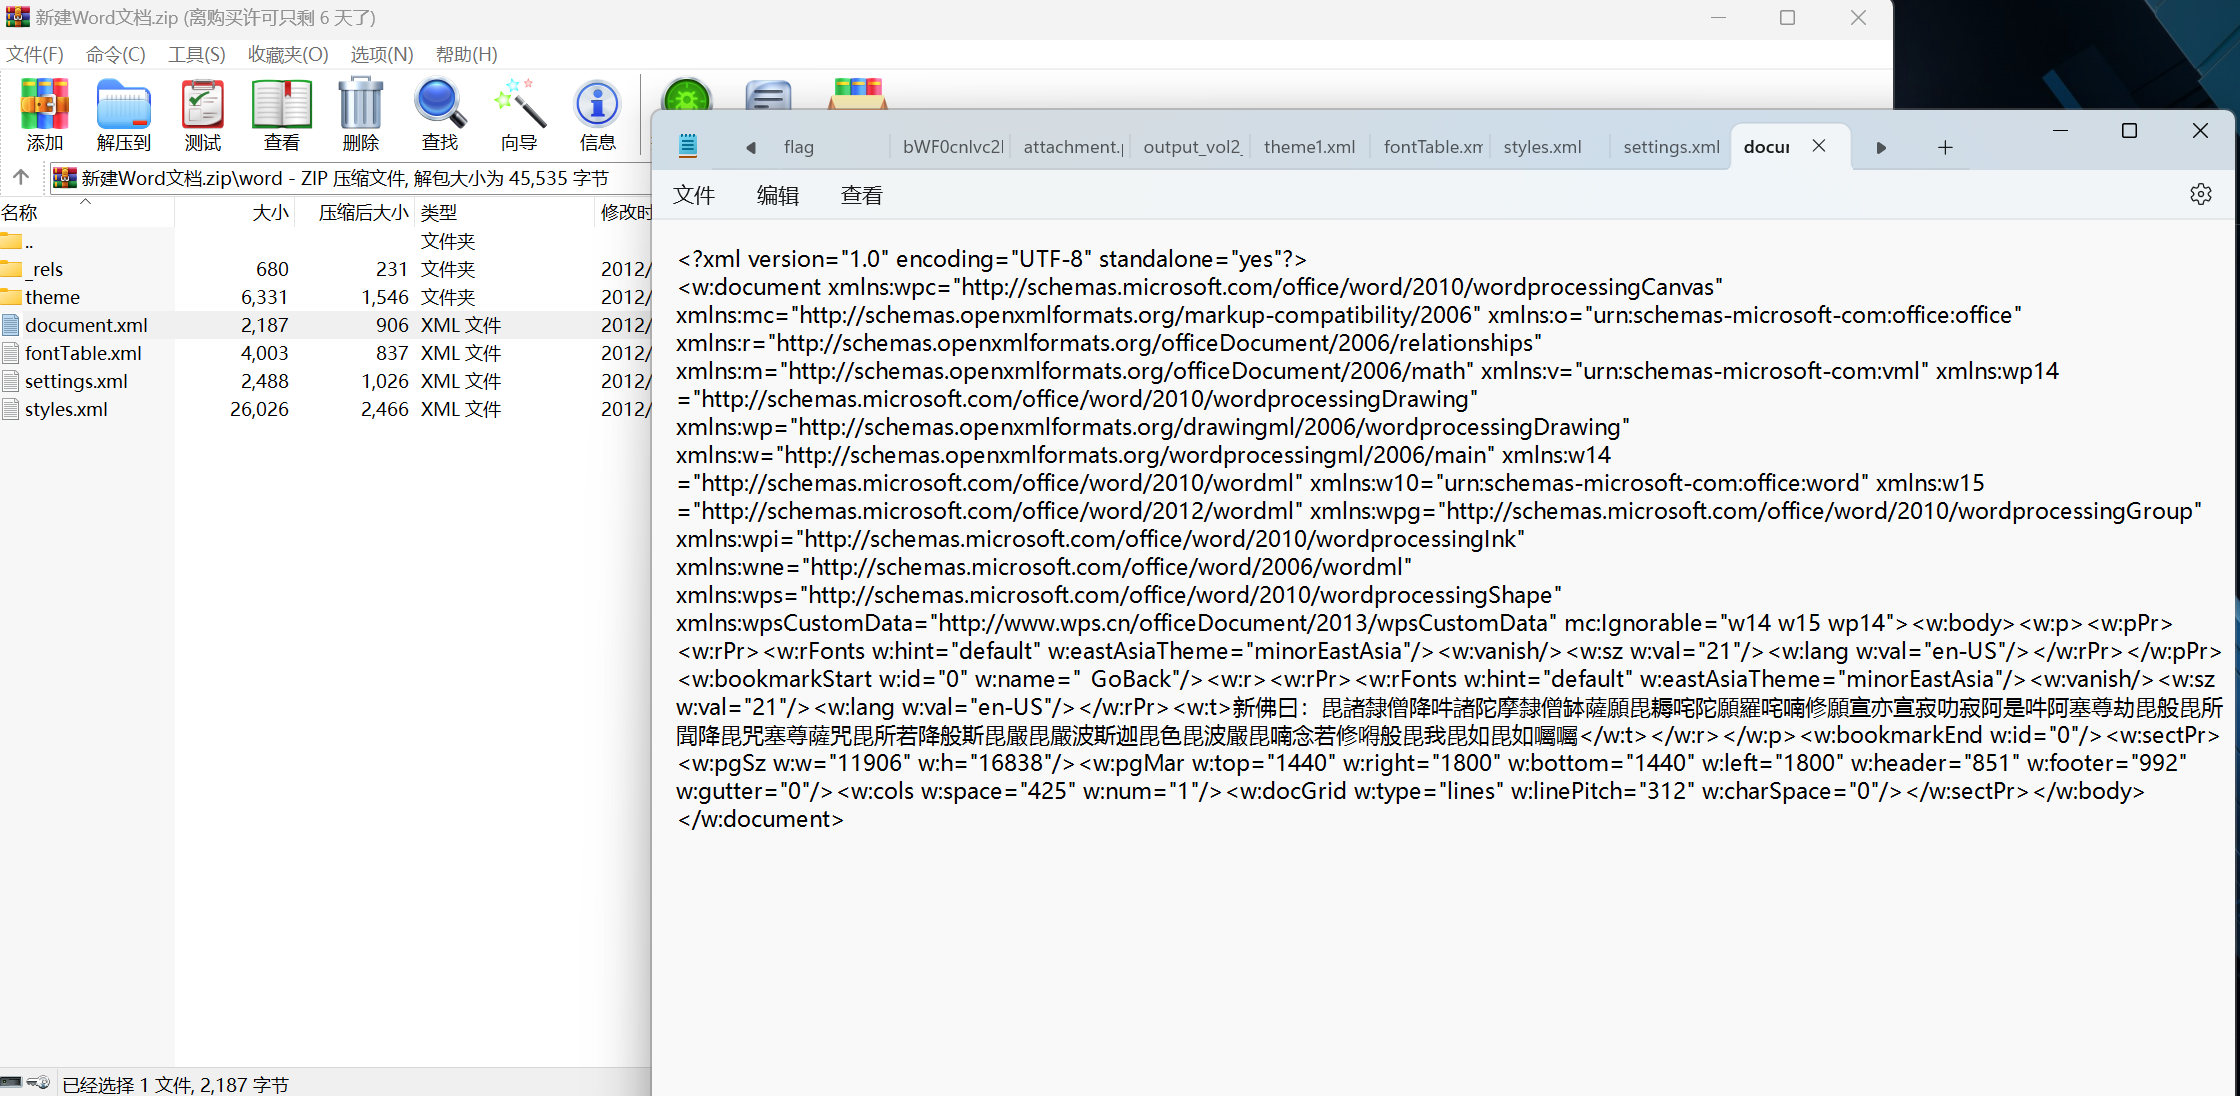Minimize the WinRAR window

tap(1718, 18)
